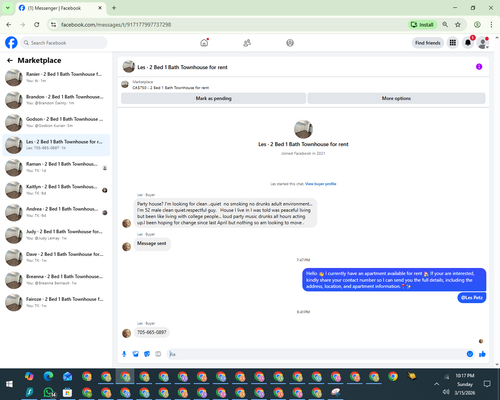Go to the Home feed icon
Viewport: 500px width, 400px height.
click(x=204, y=43)
